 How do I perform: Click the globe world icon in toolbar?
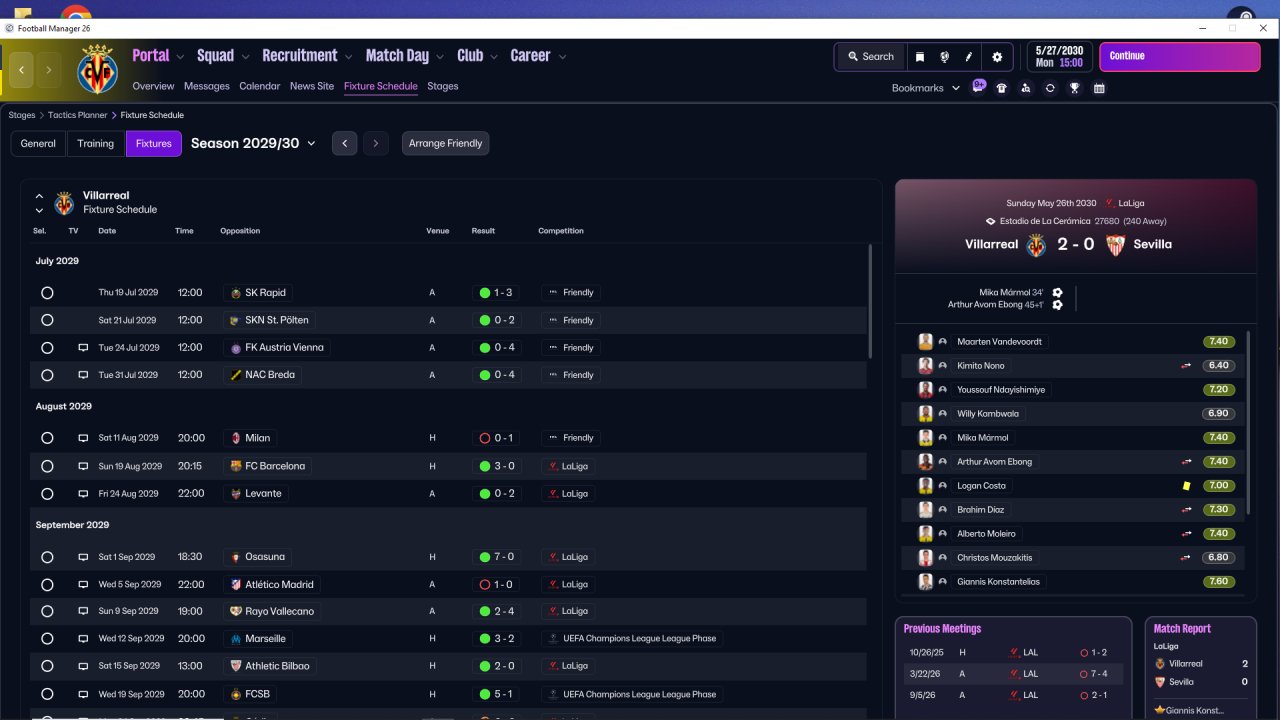tap(944, 57)
